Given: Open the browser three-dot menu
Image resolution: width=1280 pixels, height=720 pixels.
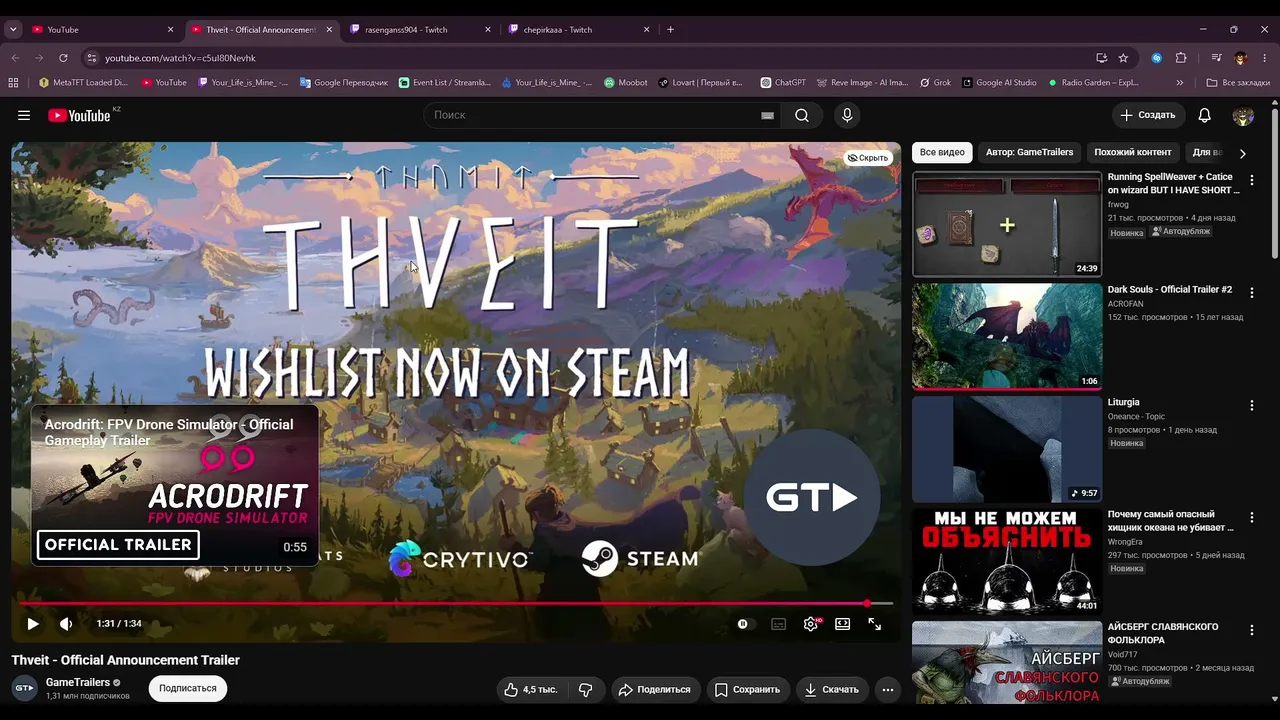Looking at the screenshot, I should [1265, 58].
